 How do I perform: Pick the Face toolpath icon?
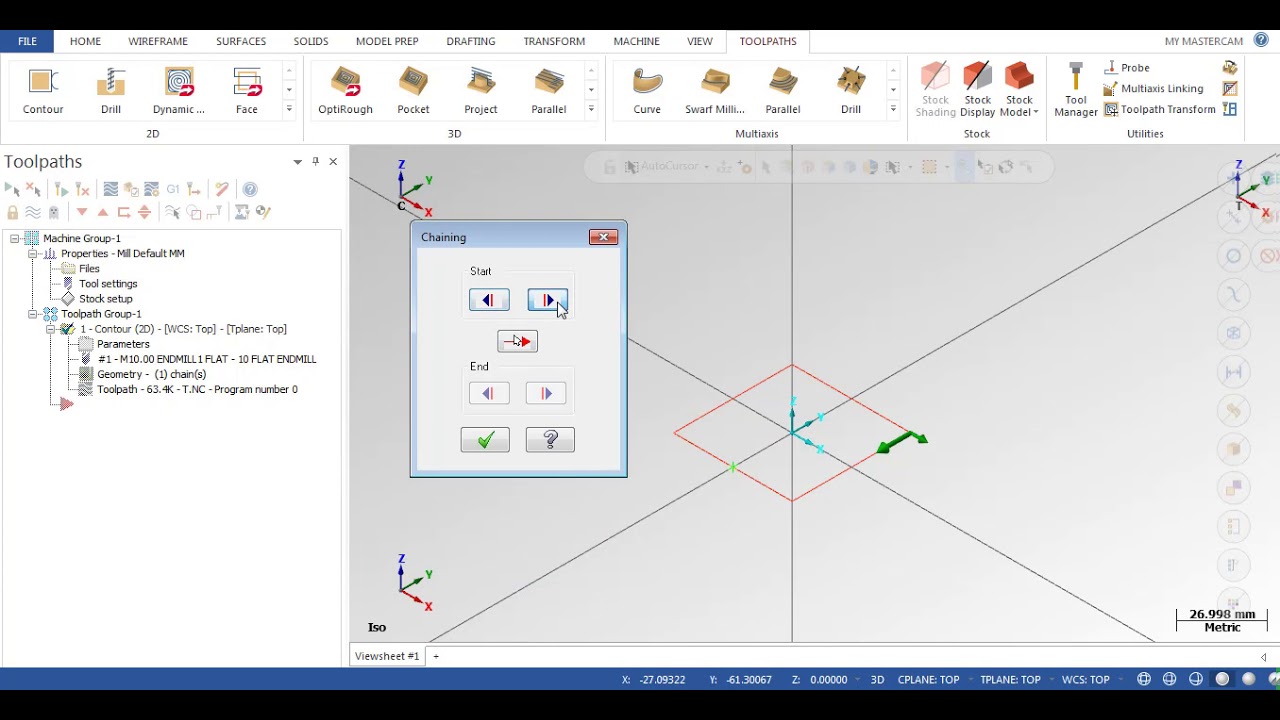click(247, 91)
